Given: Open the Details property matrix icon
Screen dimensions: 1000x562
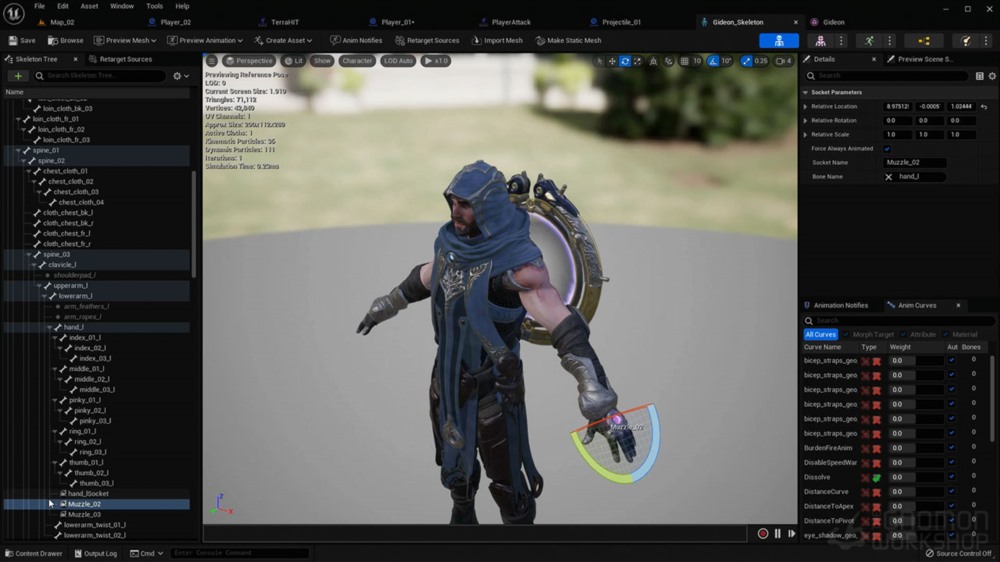Looking at the screenshot, I should coord(979,76).
